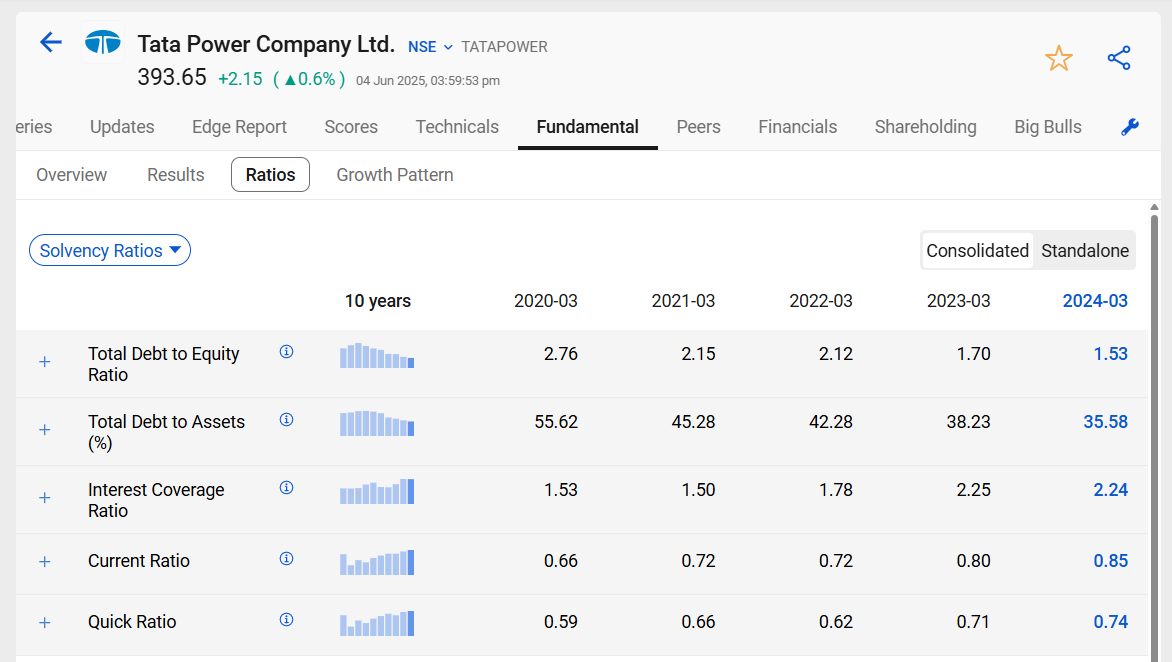Switch to Overview sub-tab
This screenshot has height=662, width=1172.
tap(71, 175)
